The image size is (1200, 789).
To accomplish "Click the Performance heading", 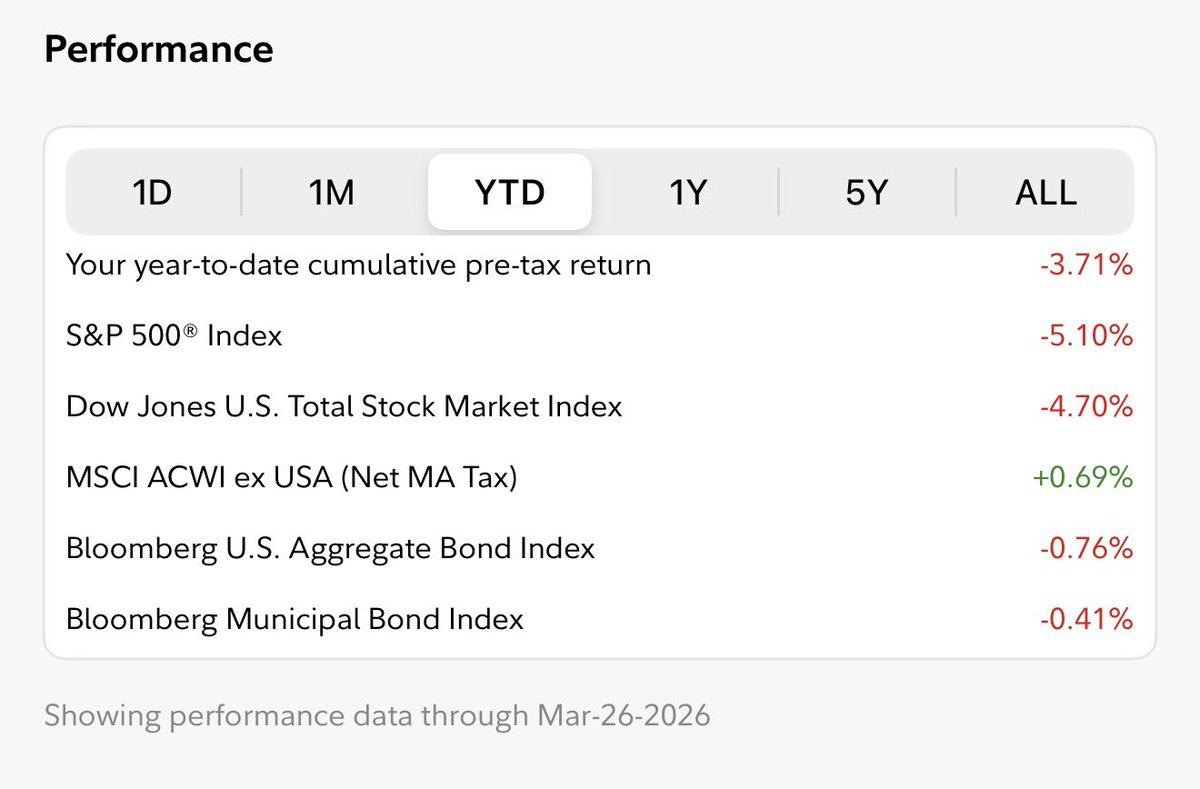I will (x=158, y=50).
